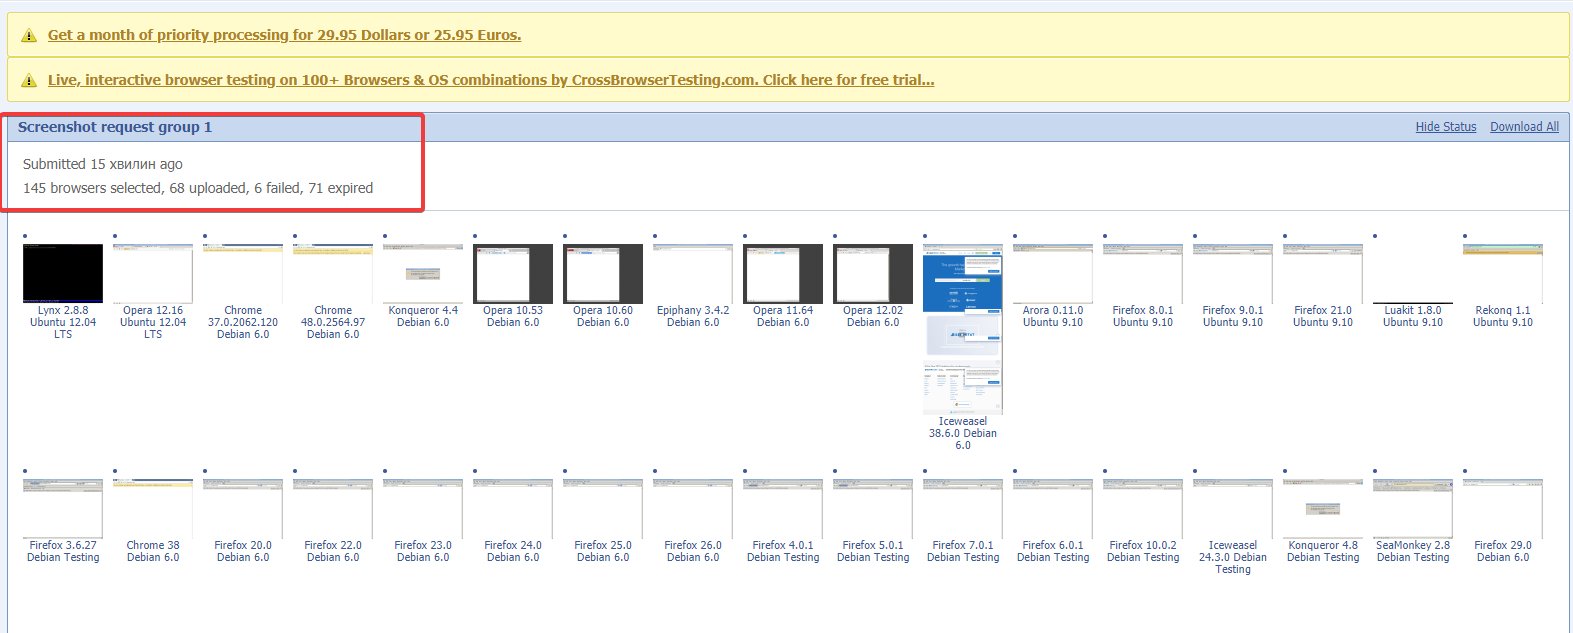Open the Firefox 9.0.1 screenshot thumbnail

[1233, 273]
